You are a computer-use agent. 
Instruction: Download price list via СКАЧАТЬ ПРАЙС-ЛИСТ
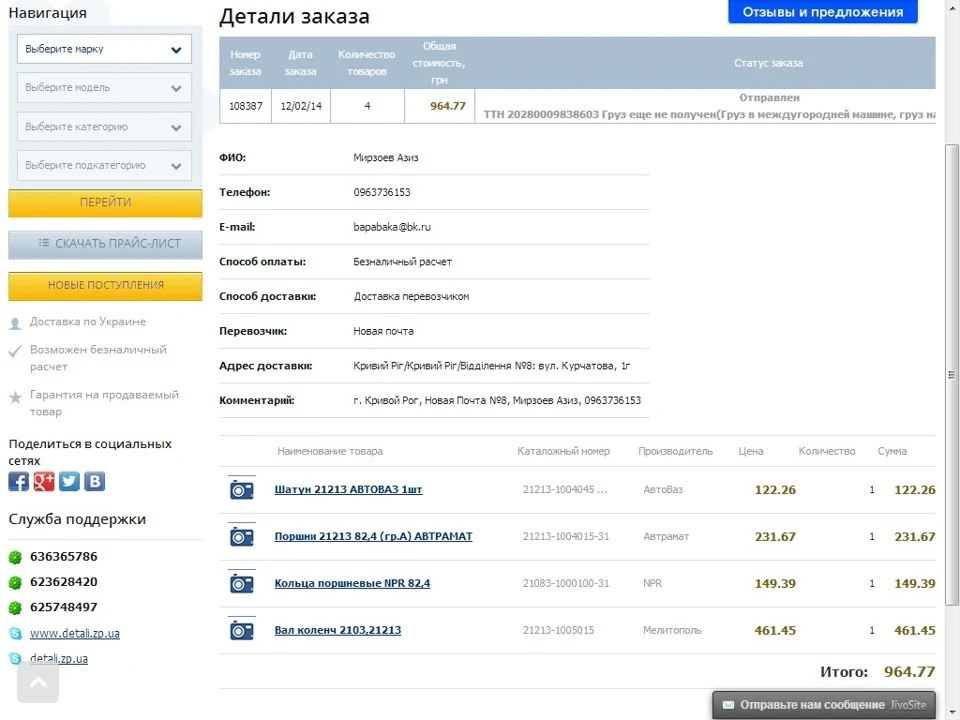click(105, 244)
